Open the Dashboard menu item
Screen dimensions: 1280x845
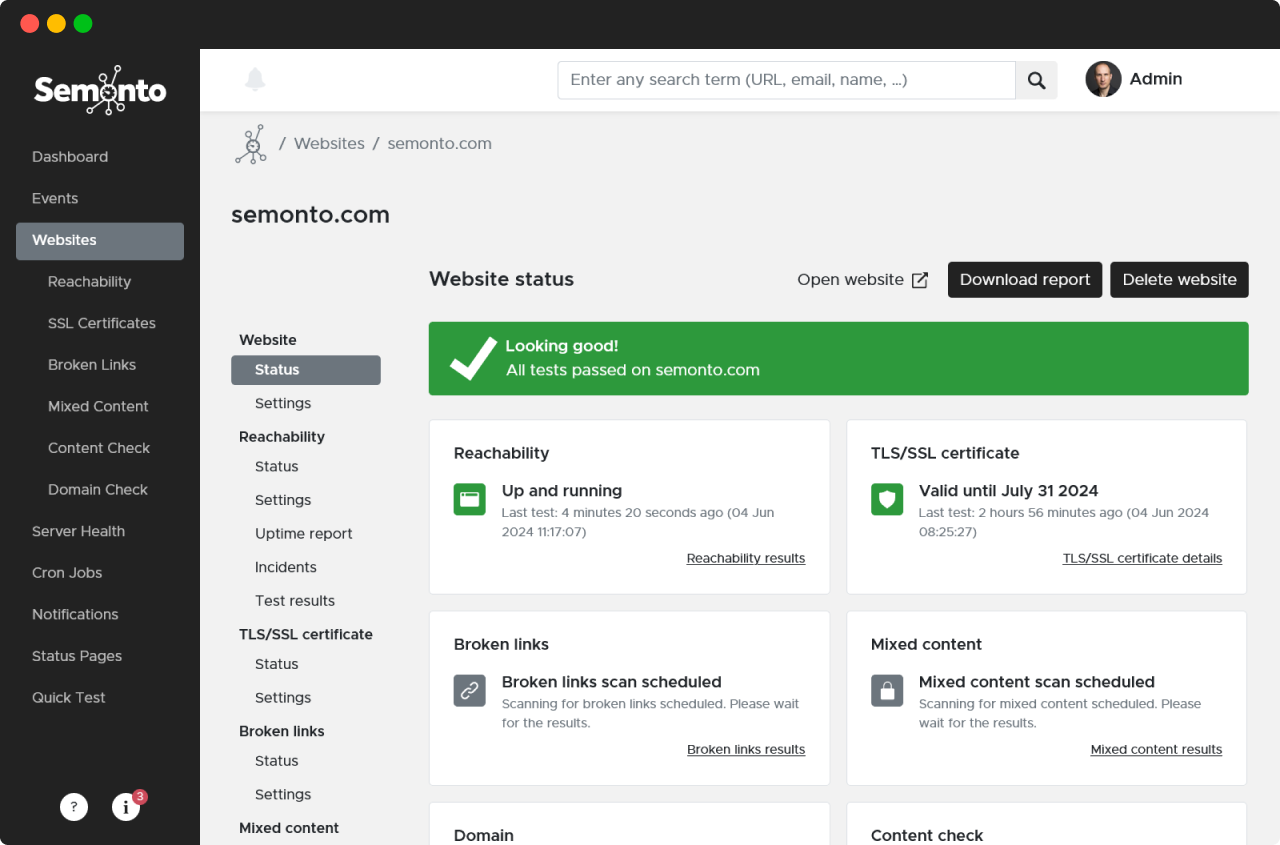click(70, 157)
